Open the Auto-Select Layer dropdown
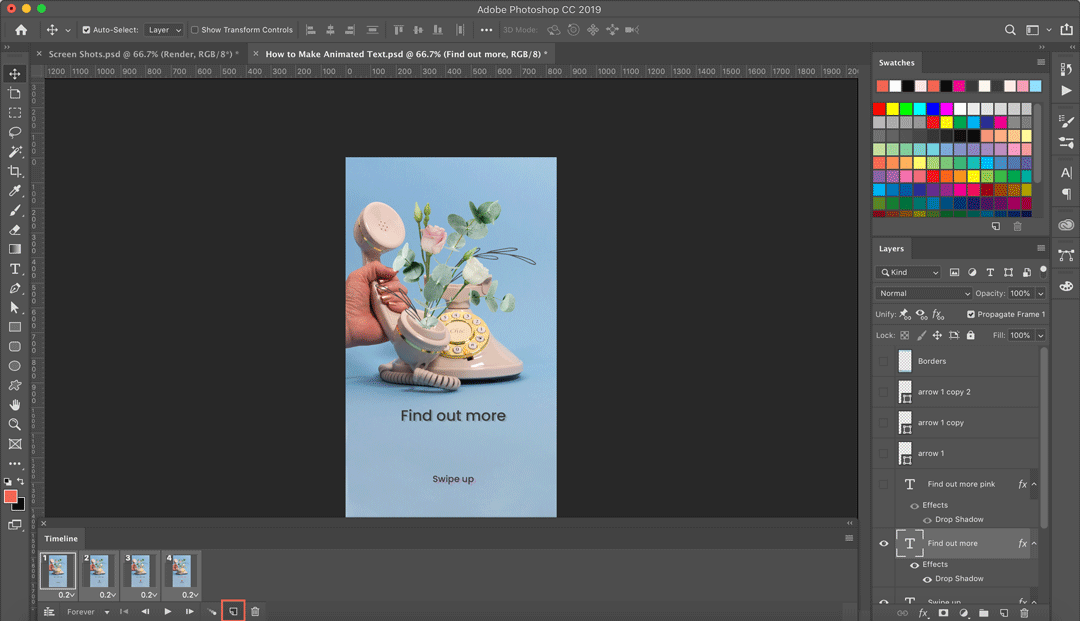Image resolution: width=1080 pixels, height=621 pixels. click(163, 30)
